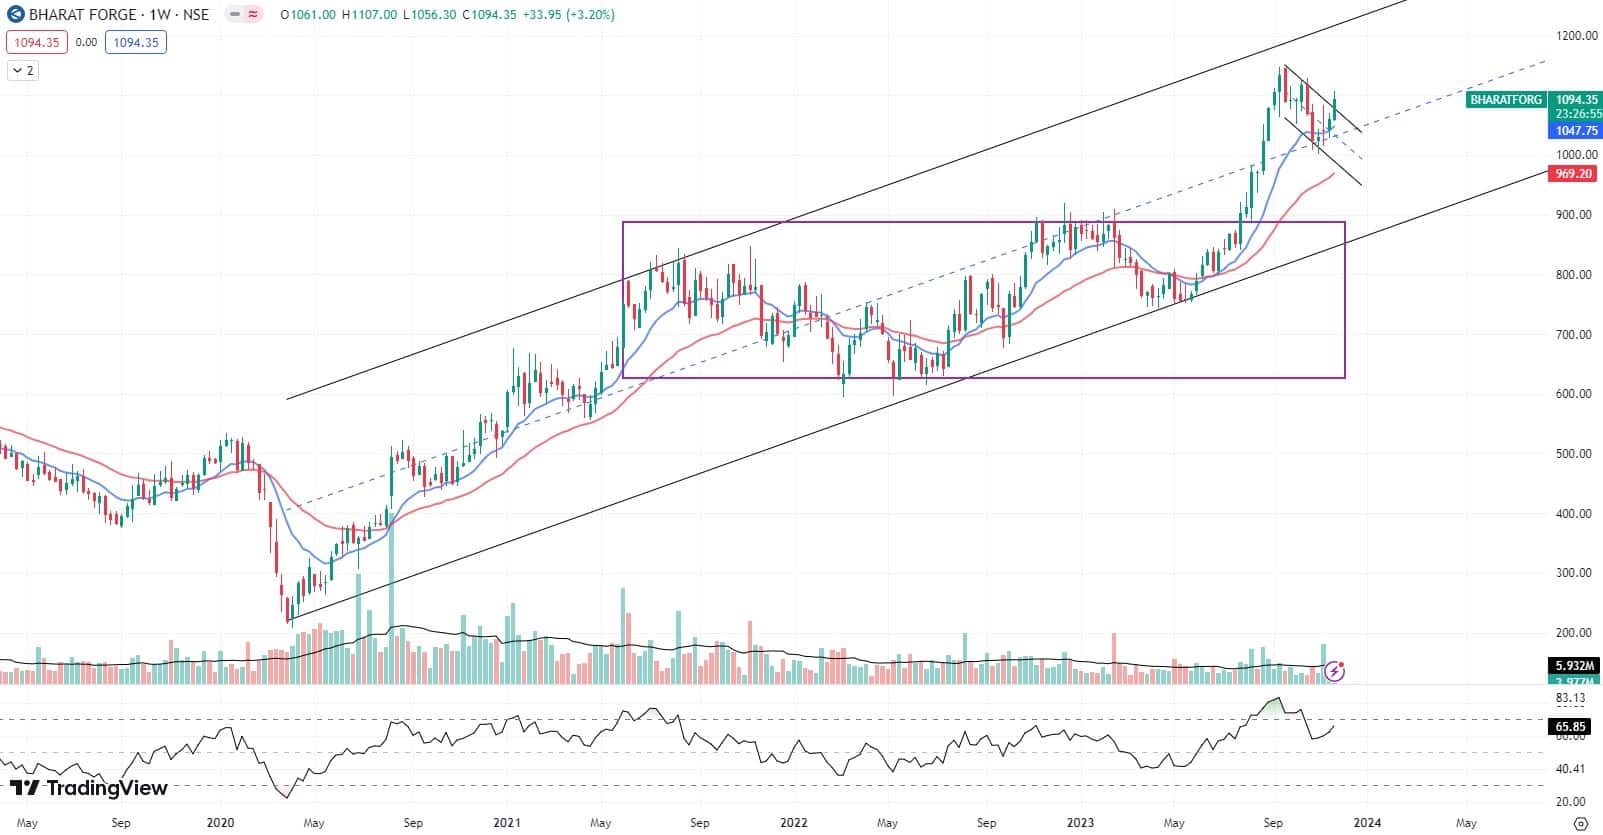
Task: Click the 2021 time axis label
Action: (x=507, y=823)
